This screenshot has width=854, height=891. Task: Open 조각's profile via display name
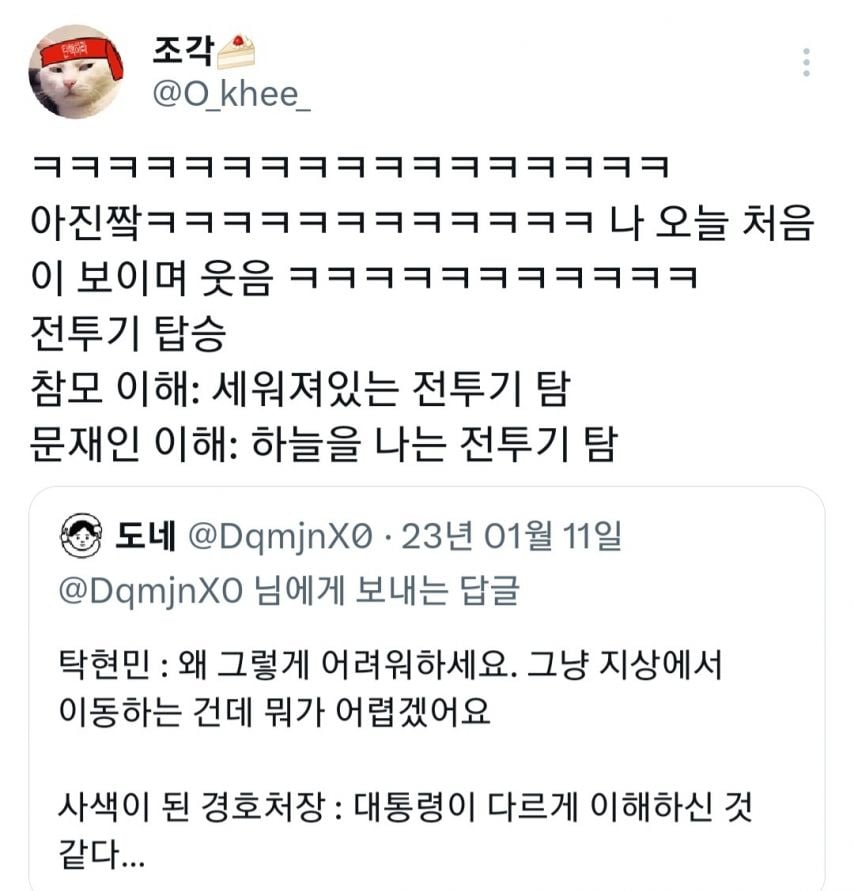[184, 51]
